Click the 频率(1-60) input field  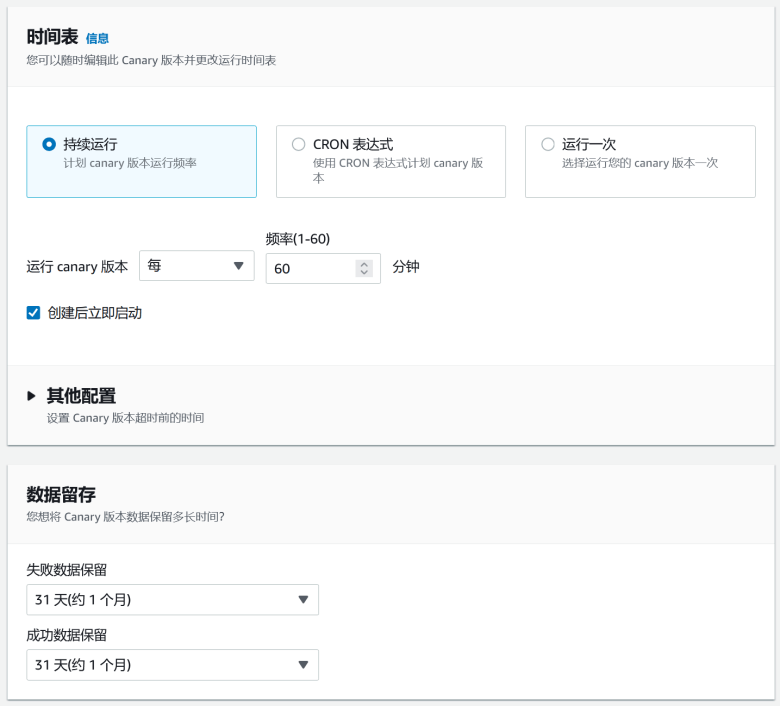coord(310,268)
